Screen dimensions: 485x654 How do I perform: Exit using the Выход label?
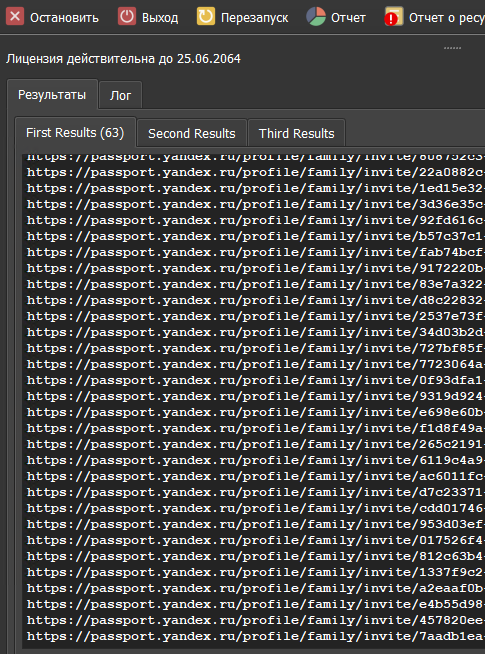click(160, 18)
